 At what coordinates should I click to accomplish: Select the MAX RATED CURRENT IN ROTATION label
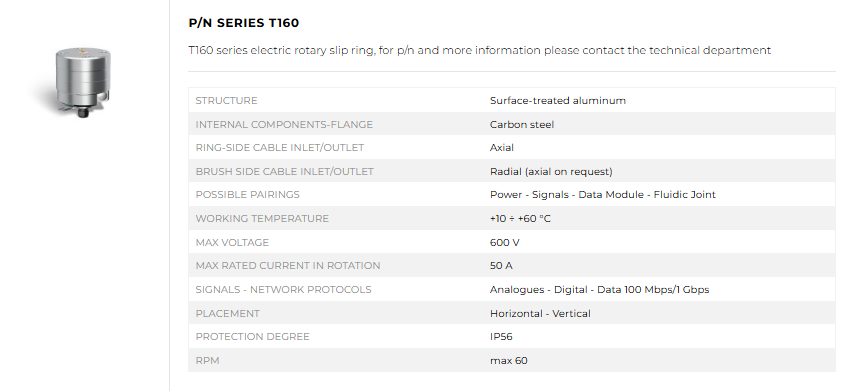(288, 266)
